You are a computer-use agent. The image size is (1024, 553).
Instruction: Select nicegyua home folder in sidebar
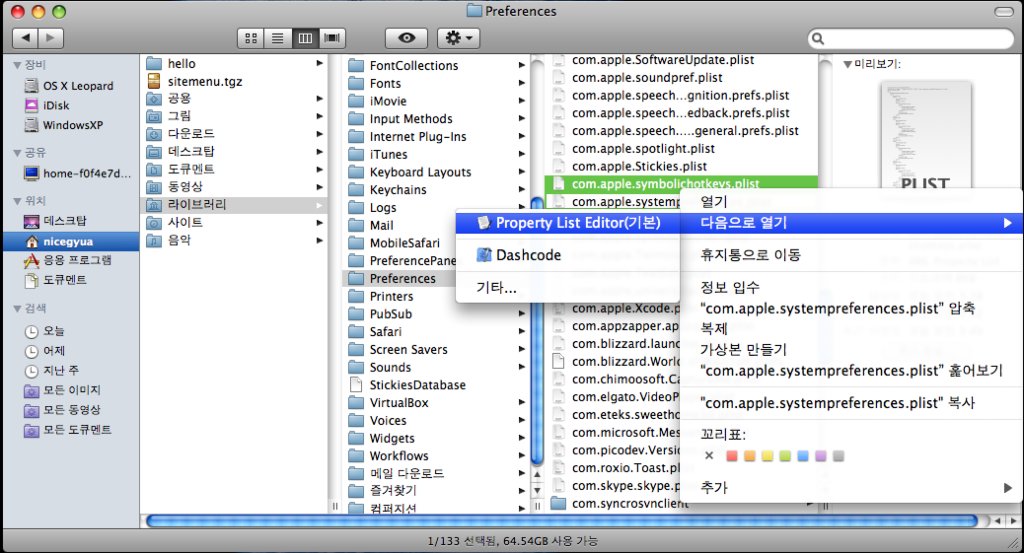coord(71,242)
